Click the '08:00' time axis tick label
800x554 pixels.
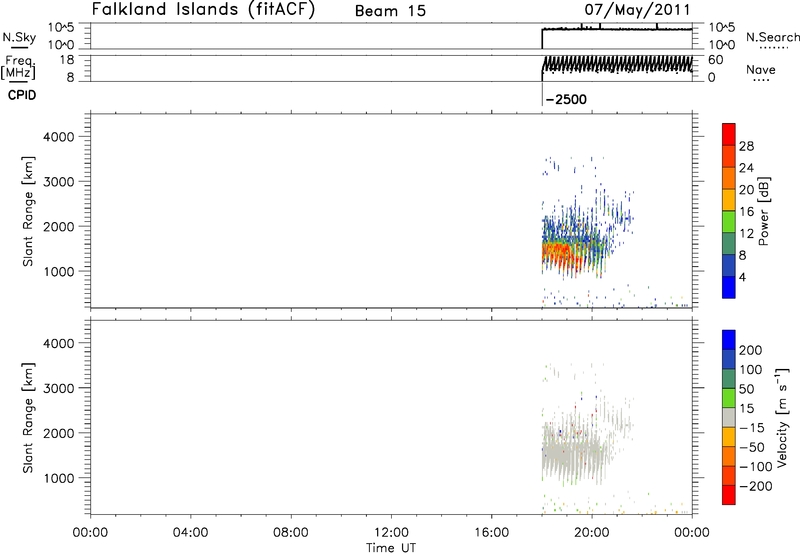pyautogui.click(x=291, y=533)
